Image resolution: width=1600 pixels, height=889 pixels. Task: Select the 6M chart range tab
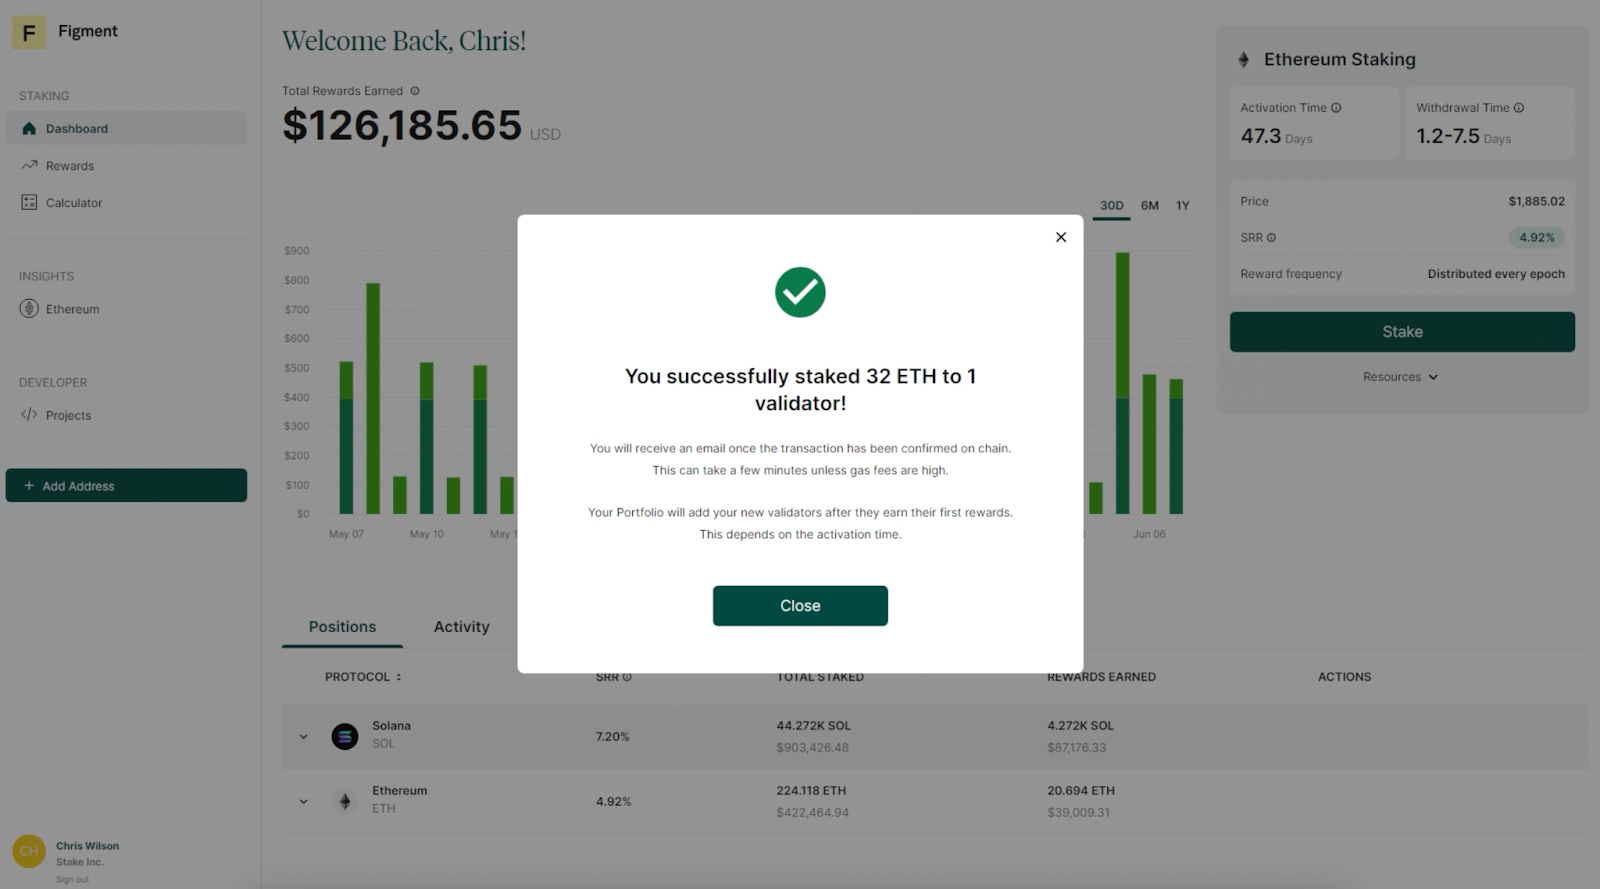coord(1150,205)
